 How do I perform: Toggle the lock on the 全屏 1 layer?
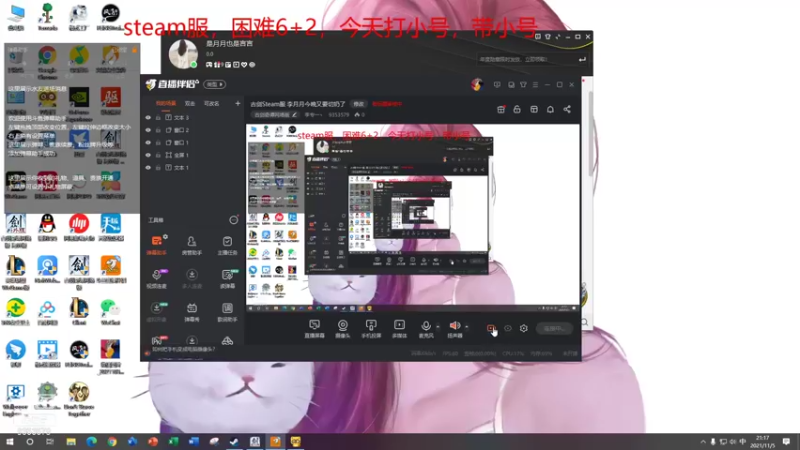click(x=158, y=155)
